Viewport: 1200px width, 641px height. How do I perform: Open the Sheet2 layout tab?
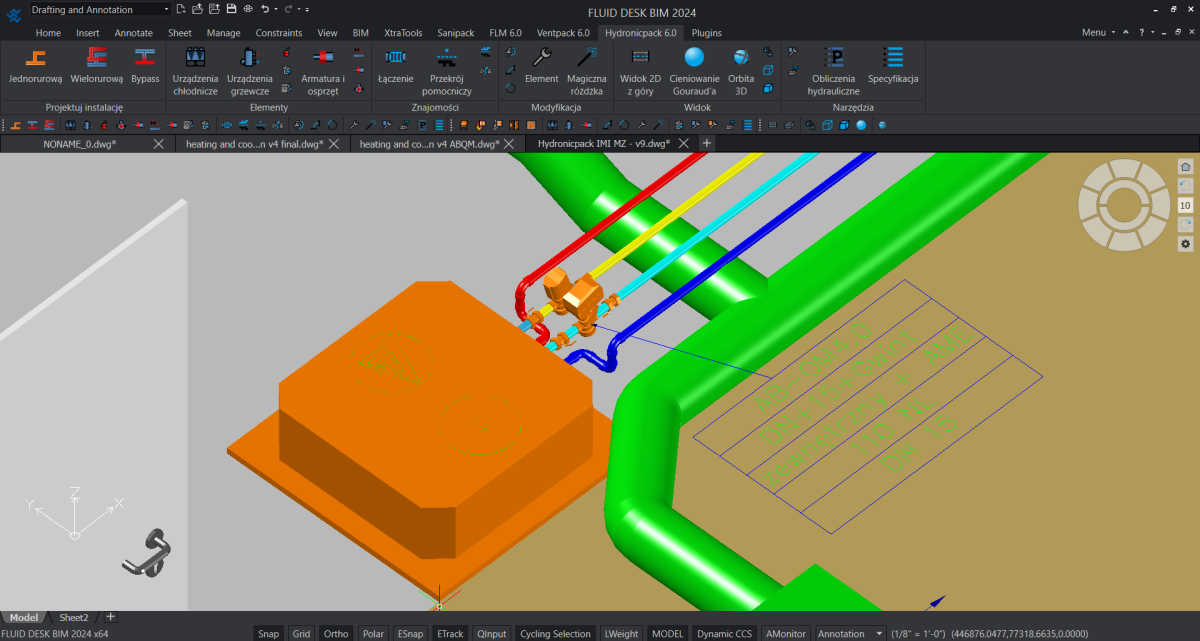coord(73,617)
